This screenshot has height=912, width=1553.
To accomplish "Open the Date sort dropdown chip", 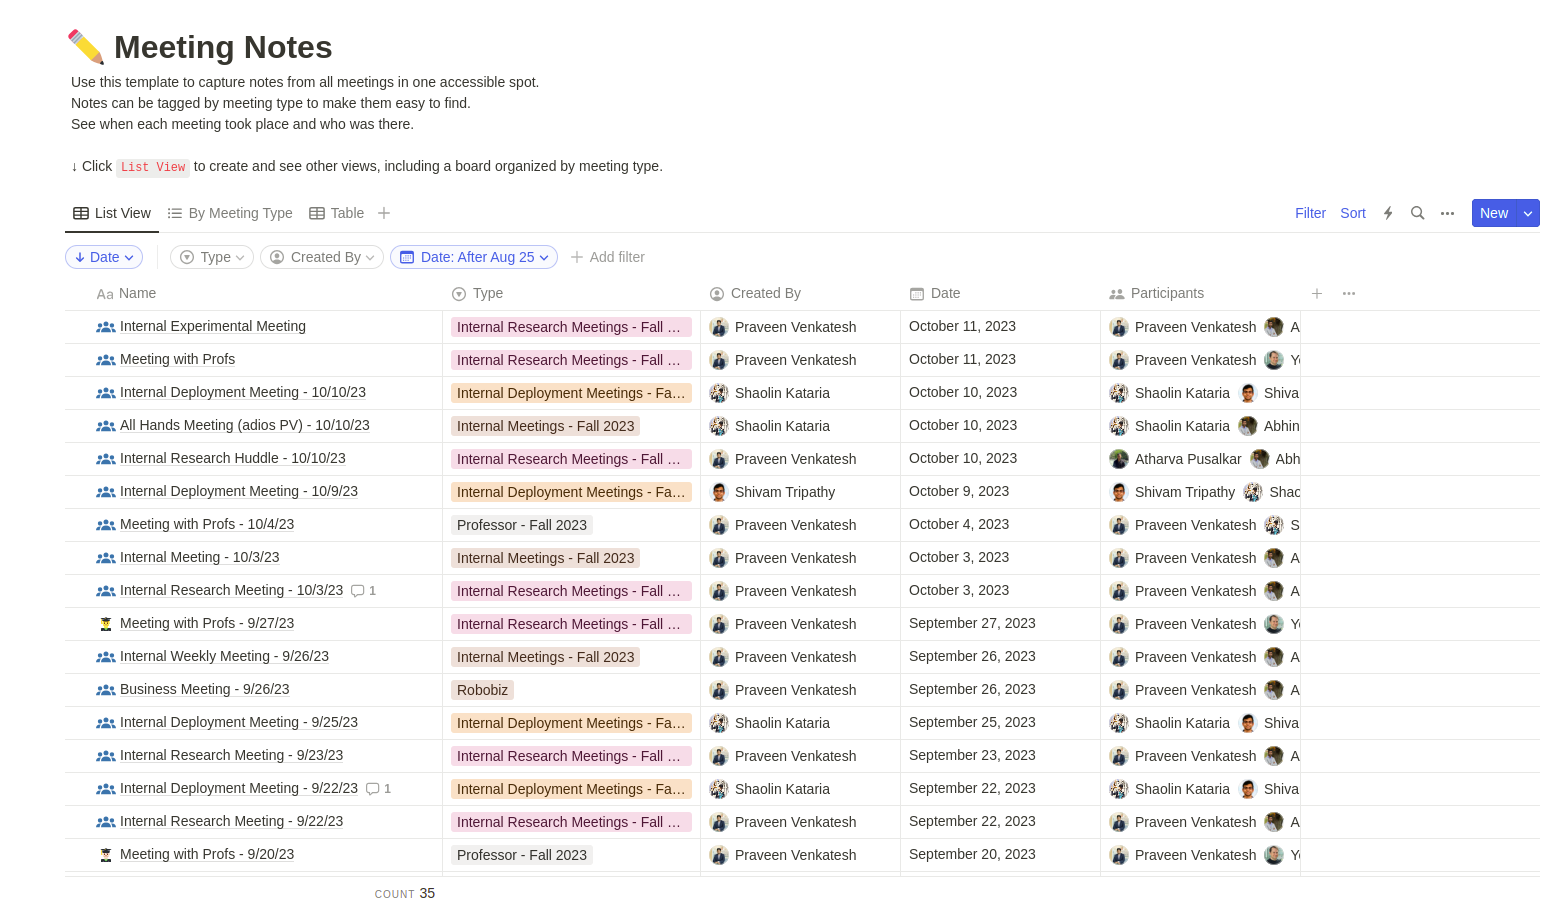I will [104, 257].
